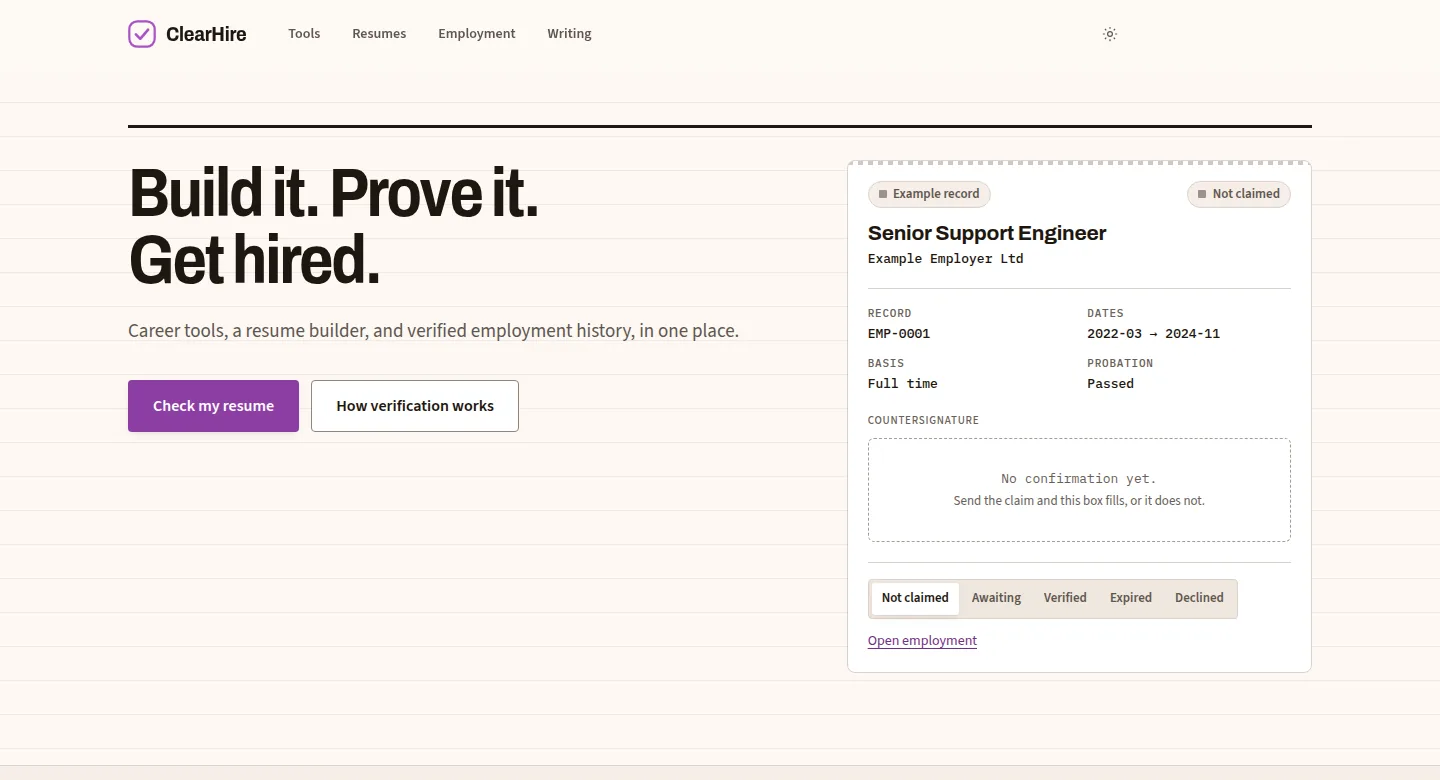Click the Build it. Prove it. headline
This screenshot has height=780, width=1440.
[x=334, y=193]
